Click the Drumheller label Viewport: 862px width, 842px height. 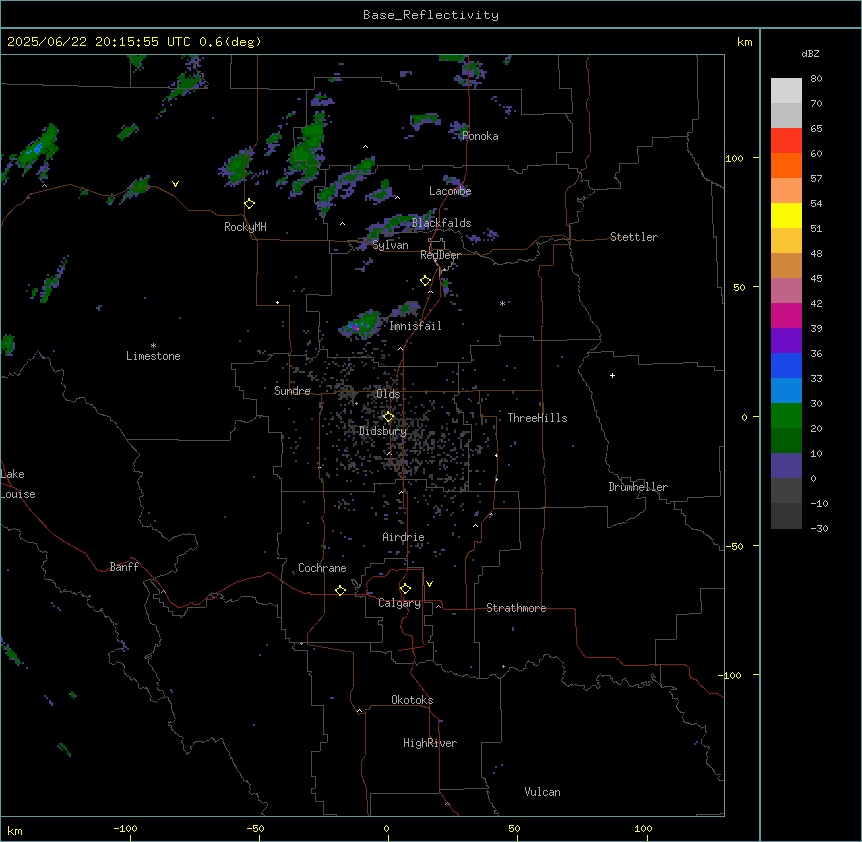coord(638,487)
